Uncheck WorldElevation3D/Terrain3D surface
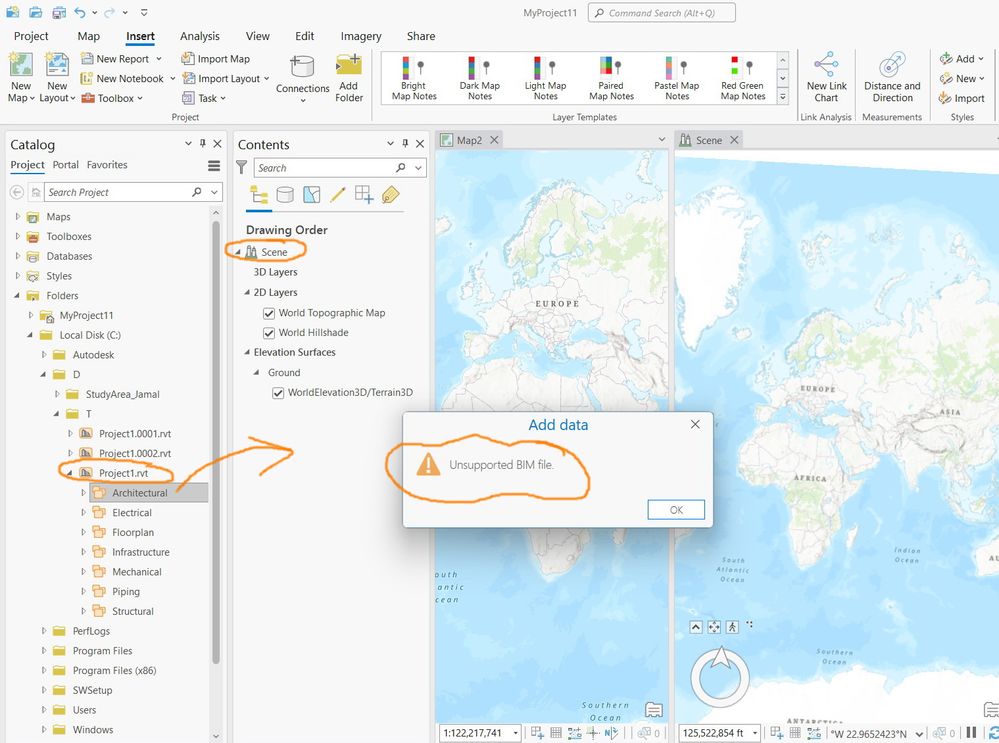Viewport: 999px width, 743px height. tap(278, 393)
